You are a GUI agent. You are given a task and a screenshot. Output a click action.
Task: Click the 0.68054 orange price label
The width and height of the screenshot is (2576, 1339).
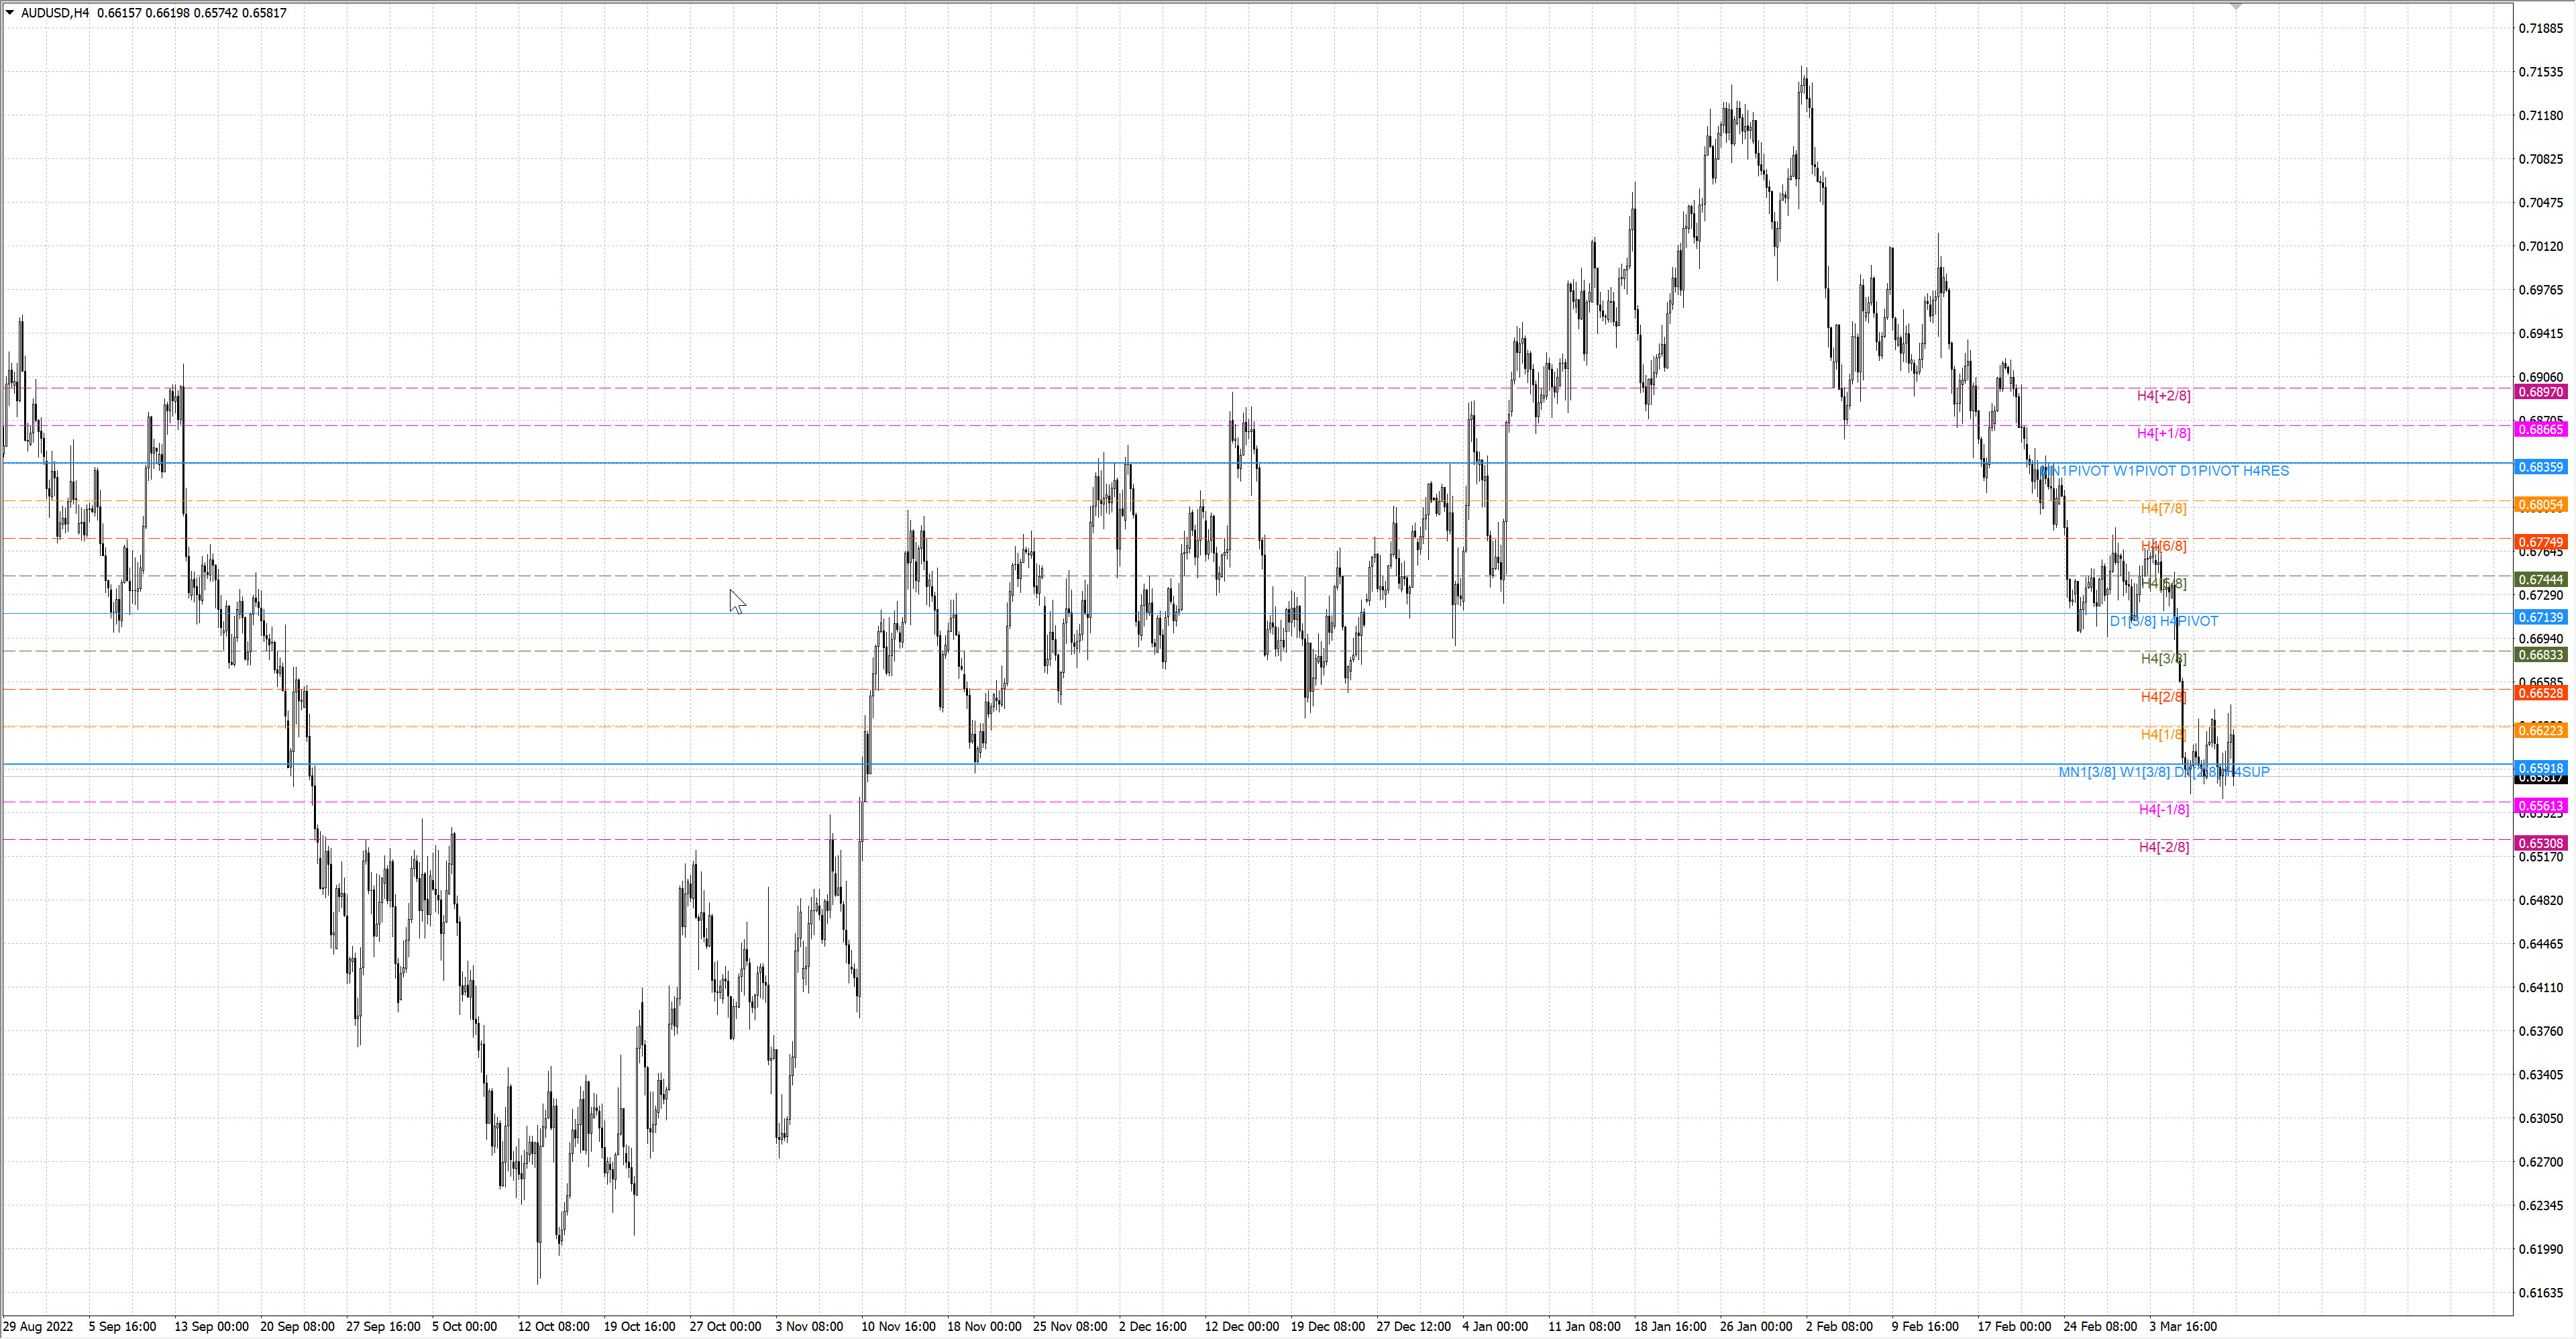(2540, 505)
